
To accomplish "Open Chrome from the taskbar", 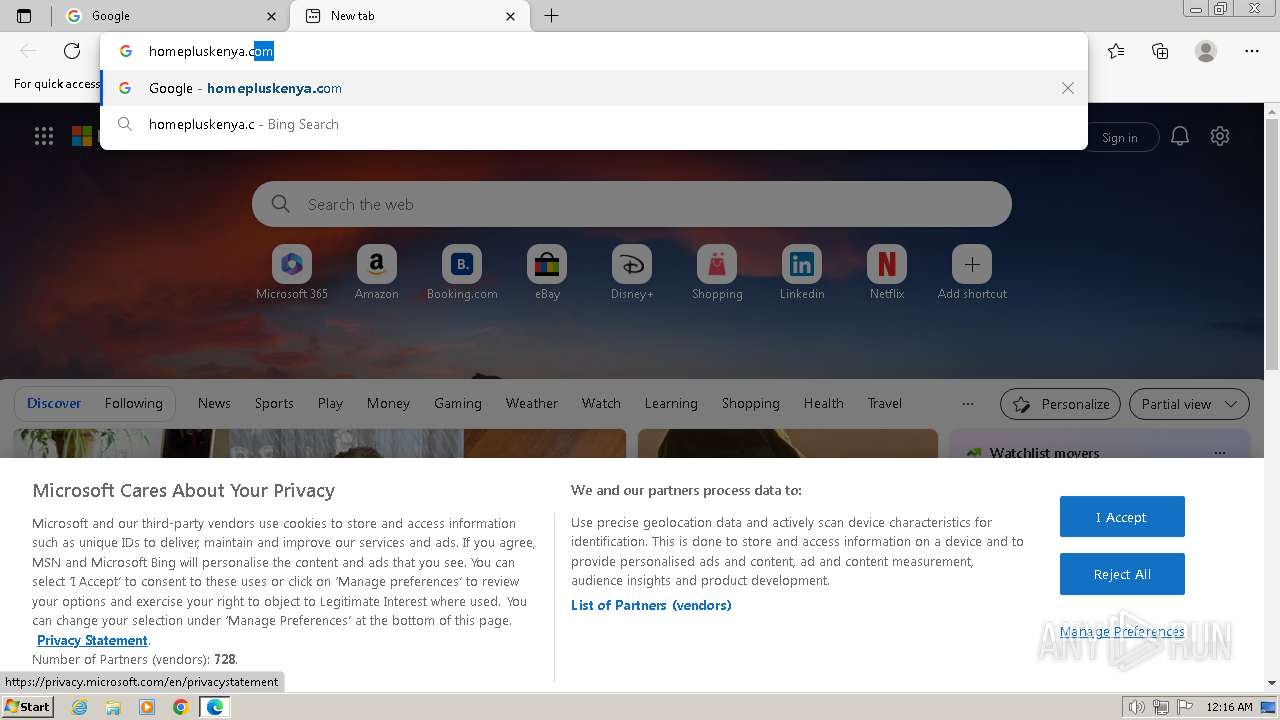I will pos(180,707).
